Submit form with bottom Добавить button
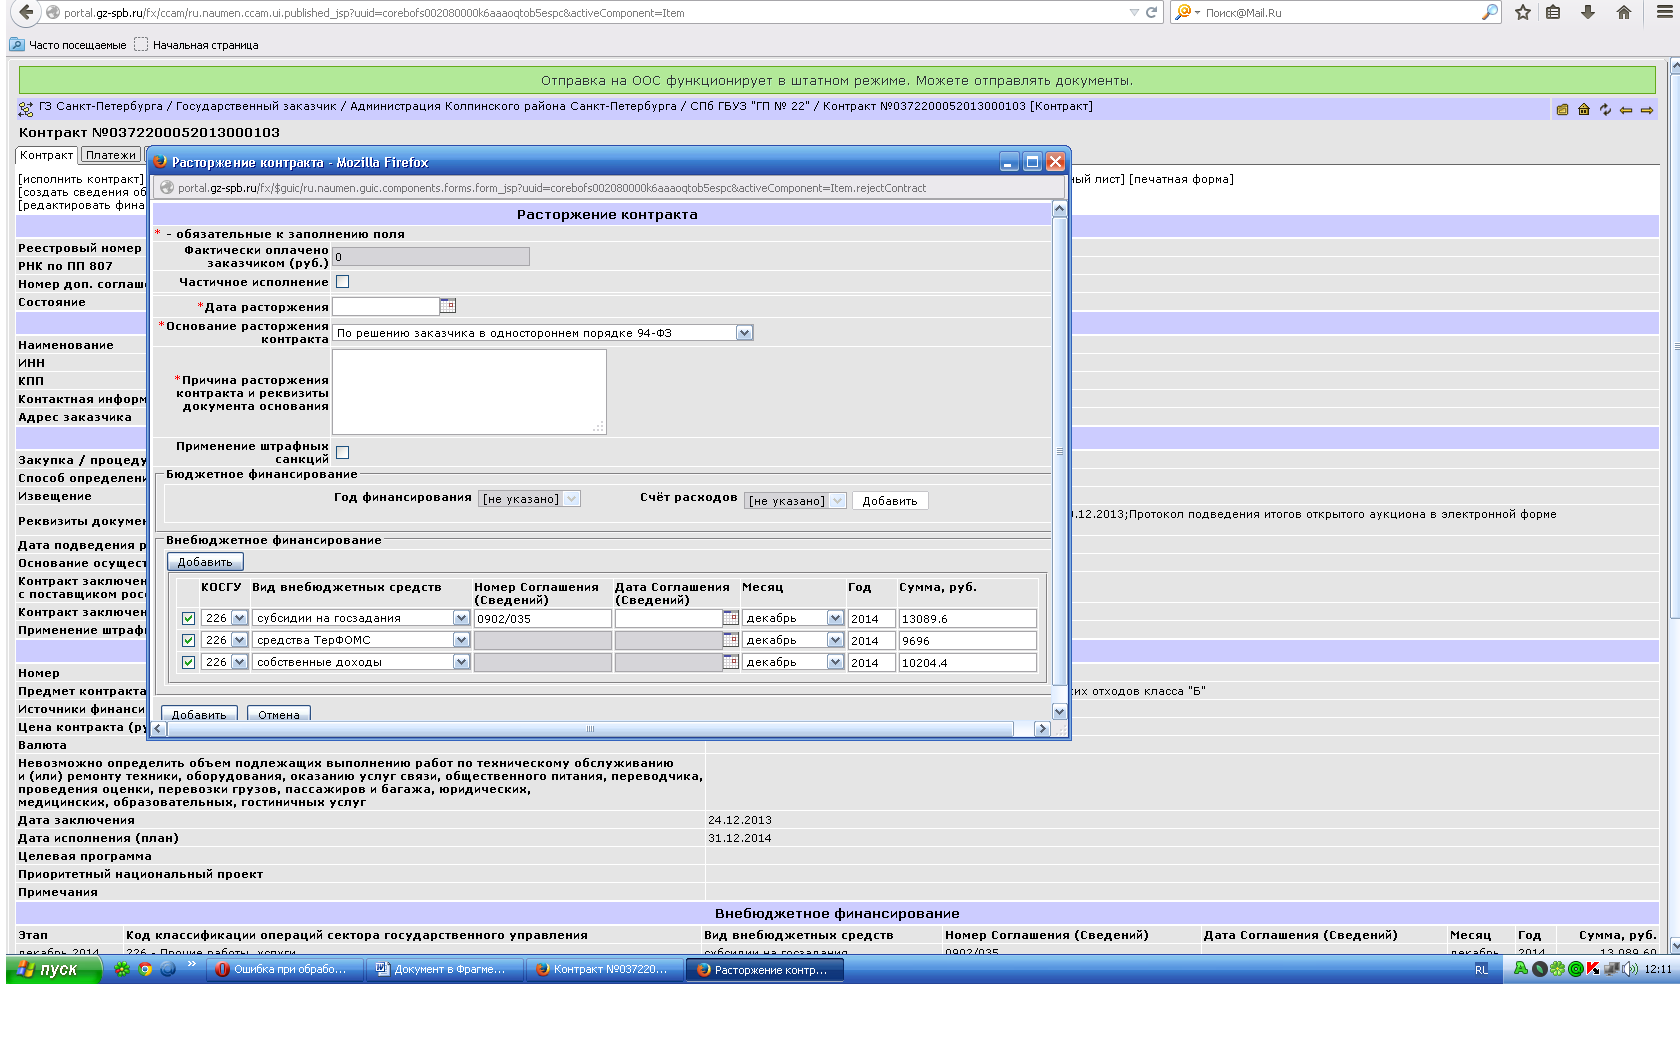Viewport: 1680px width, 1050px height. tap(199, 714)
